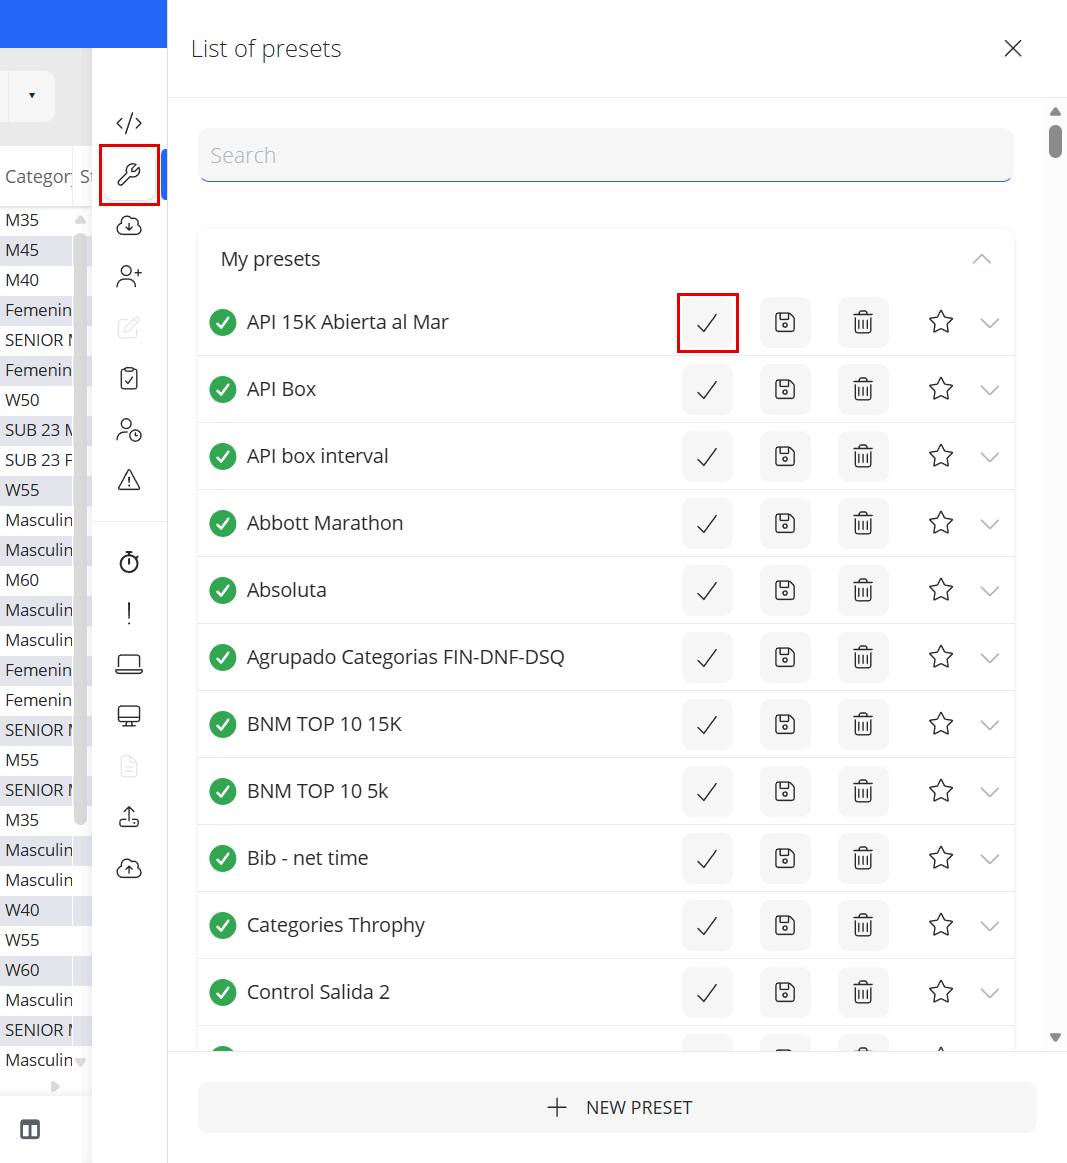The image size is (1067, 1163).
Task: Apply the API 15K Abierta al Mar preset
Action: [x=707, y=323]
